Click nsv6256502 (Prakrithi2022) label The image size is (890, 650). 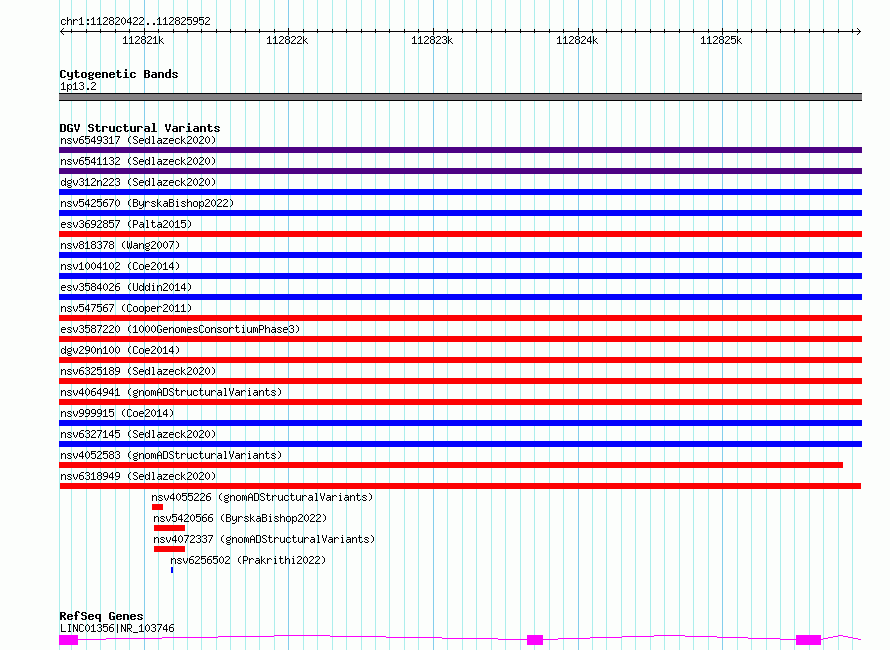click(x=248, y=560)
